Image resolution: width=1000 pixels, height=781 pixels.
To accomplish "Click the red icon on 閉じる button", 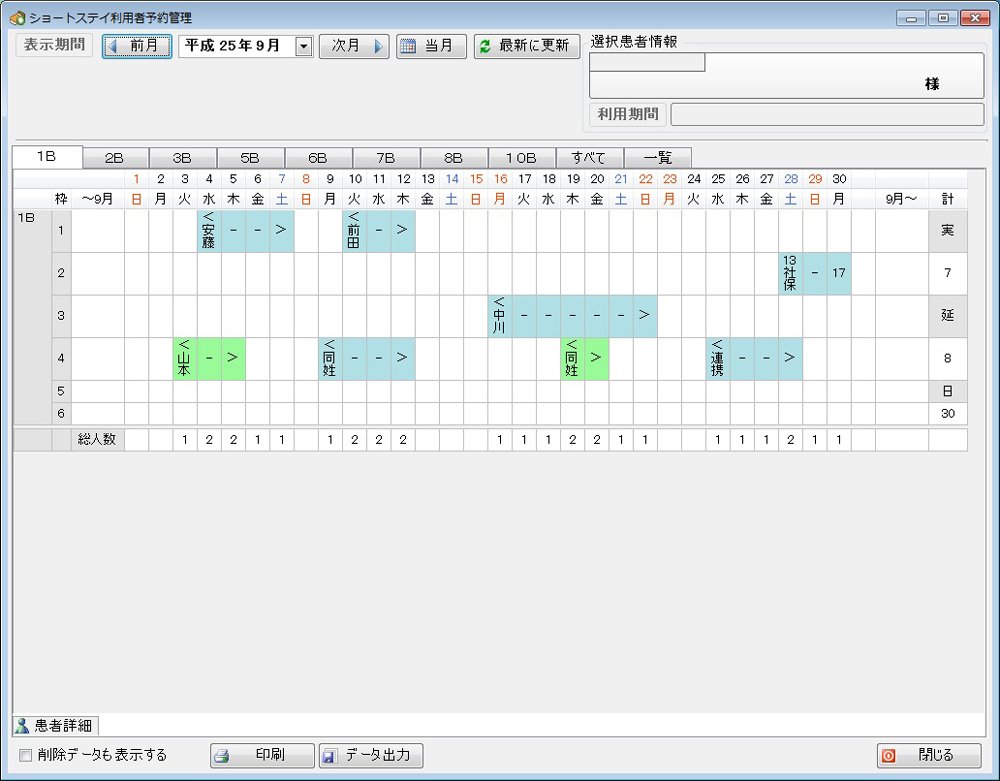I will (x=888, y=756).
